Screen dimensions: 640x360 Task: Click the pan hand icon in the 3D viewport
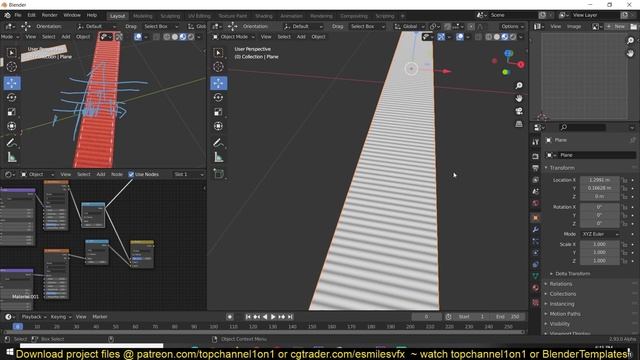[519, 98]
